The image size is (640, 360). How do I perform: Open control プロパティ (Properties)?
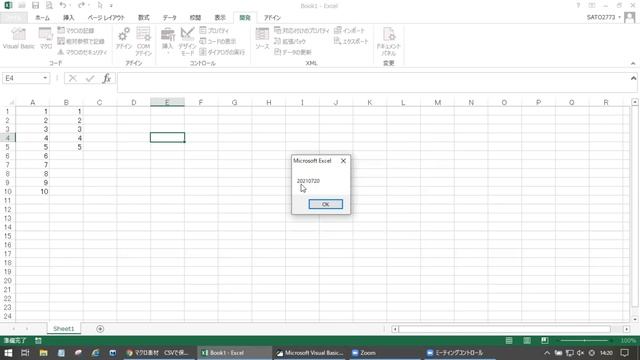point(214,31)
